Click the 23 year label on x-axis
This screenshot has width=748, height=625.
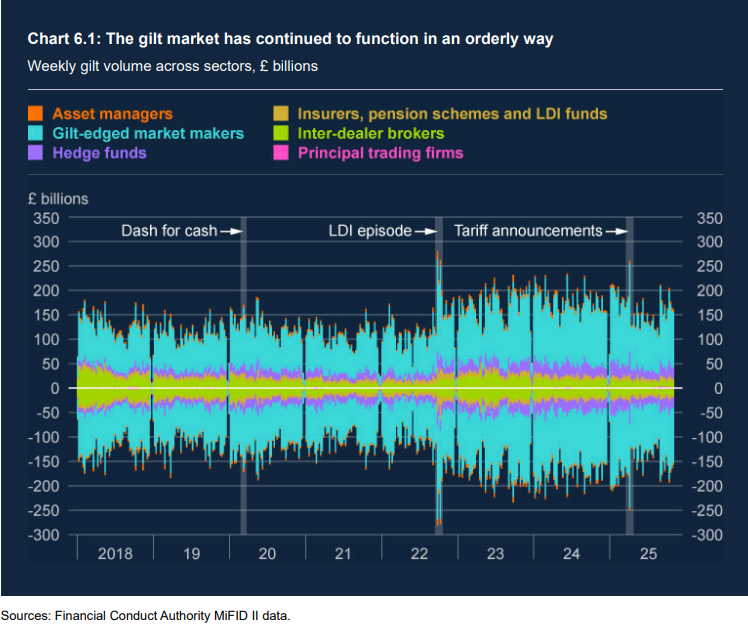pos(494,553)
